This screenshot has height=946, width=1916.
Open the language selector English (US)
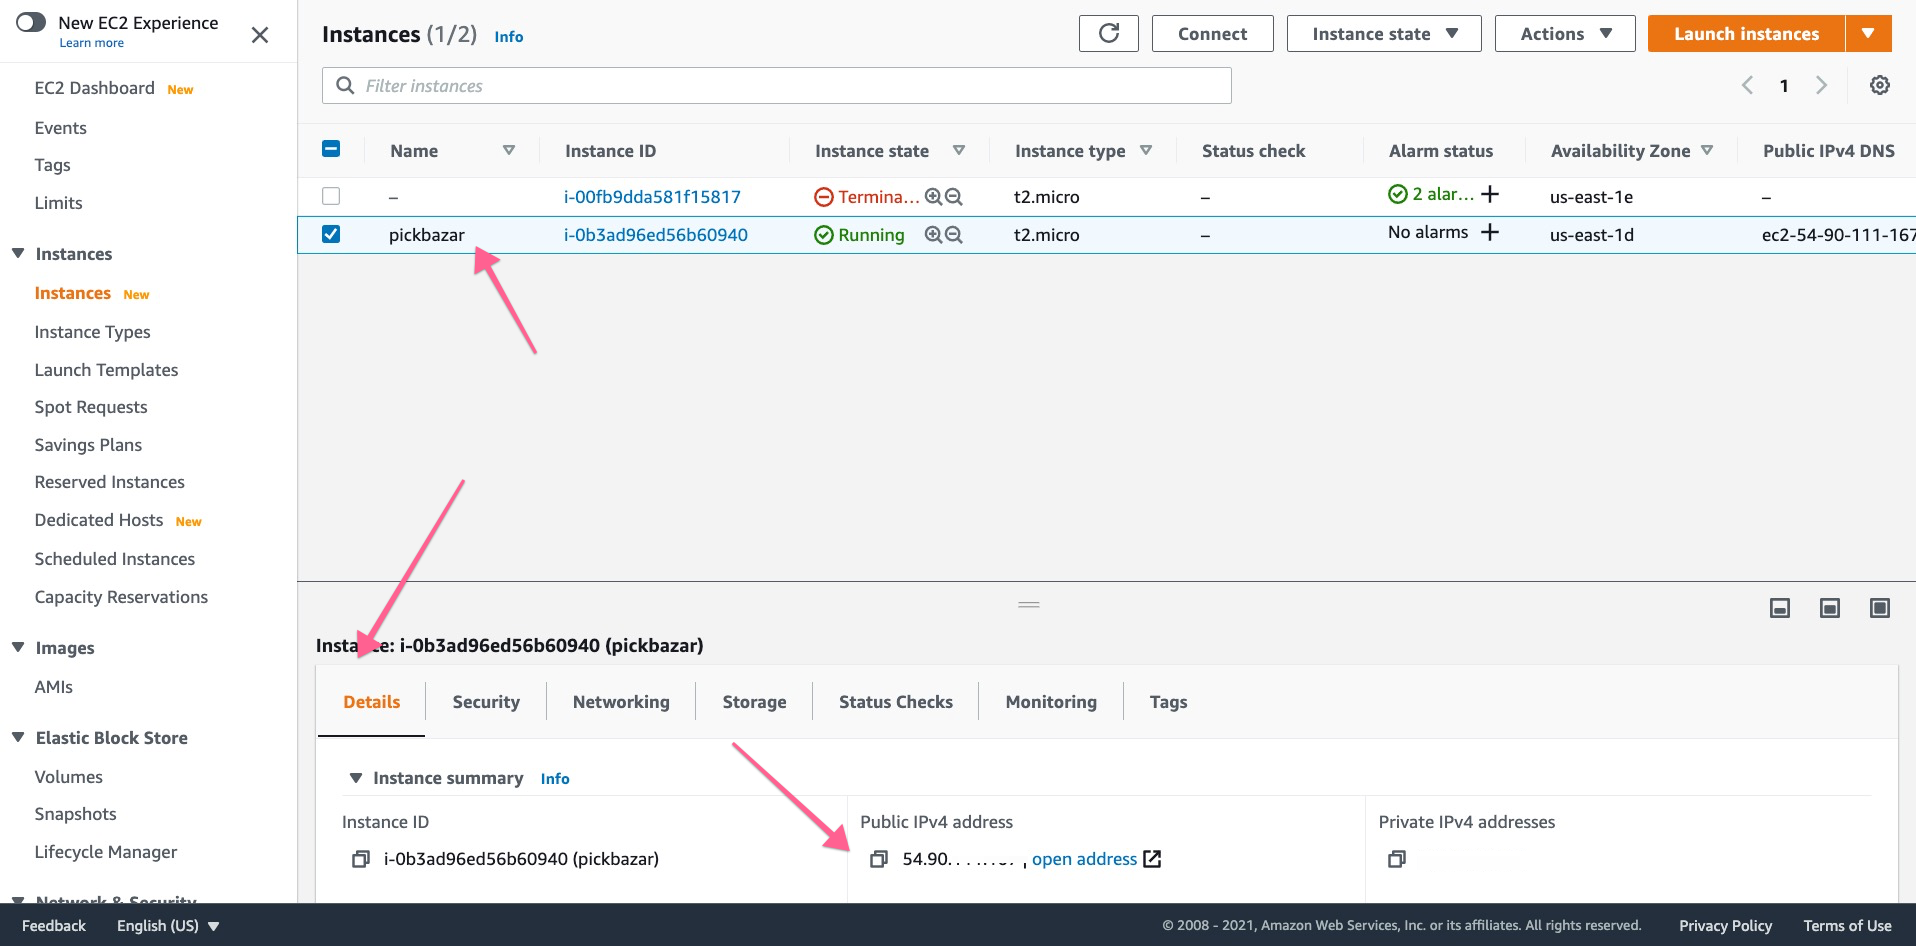click(168, 926)
